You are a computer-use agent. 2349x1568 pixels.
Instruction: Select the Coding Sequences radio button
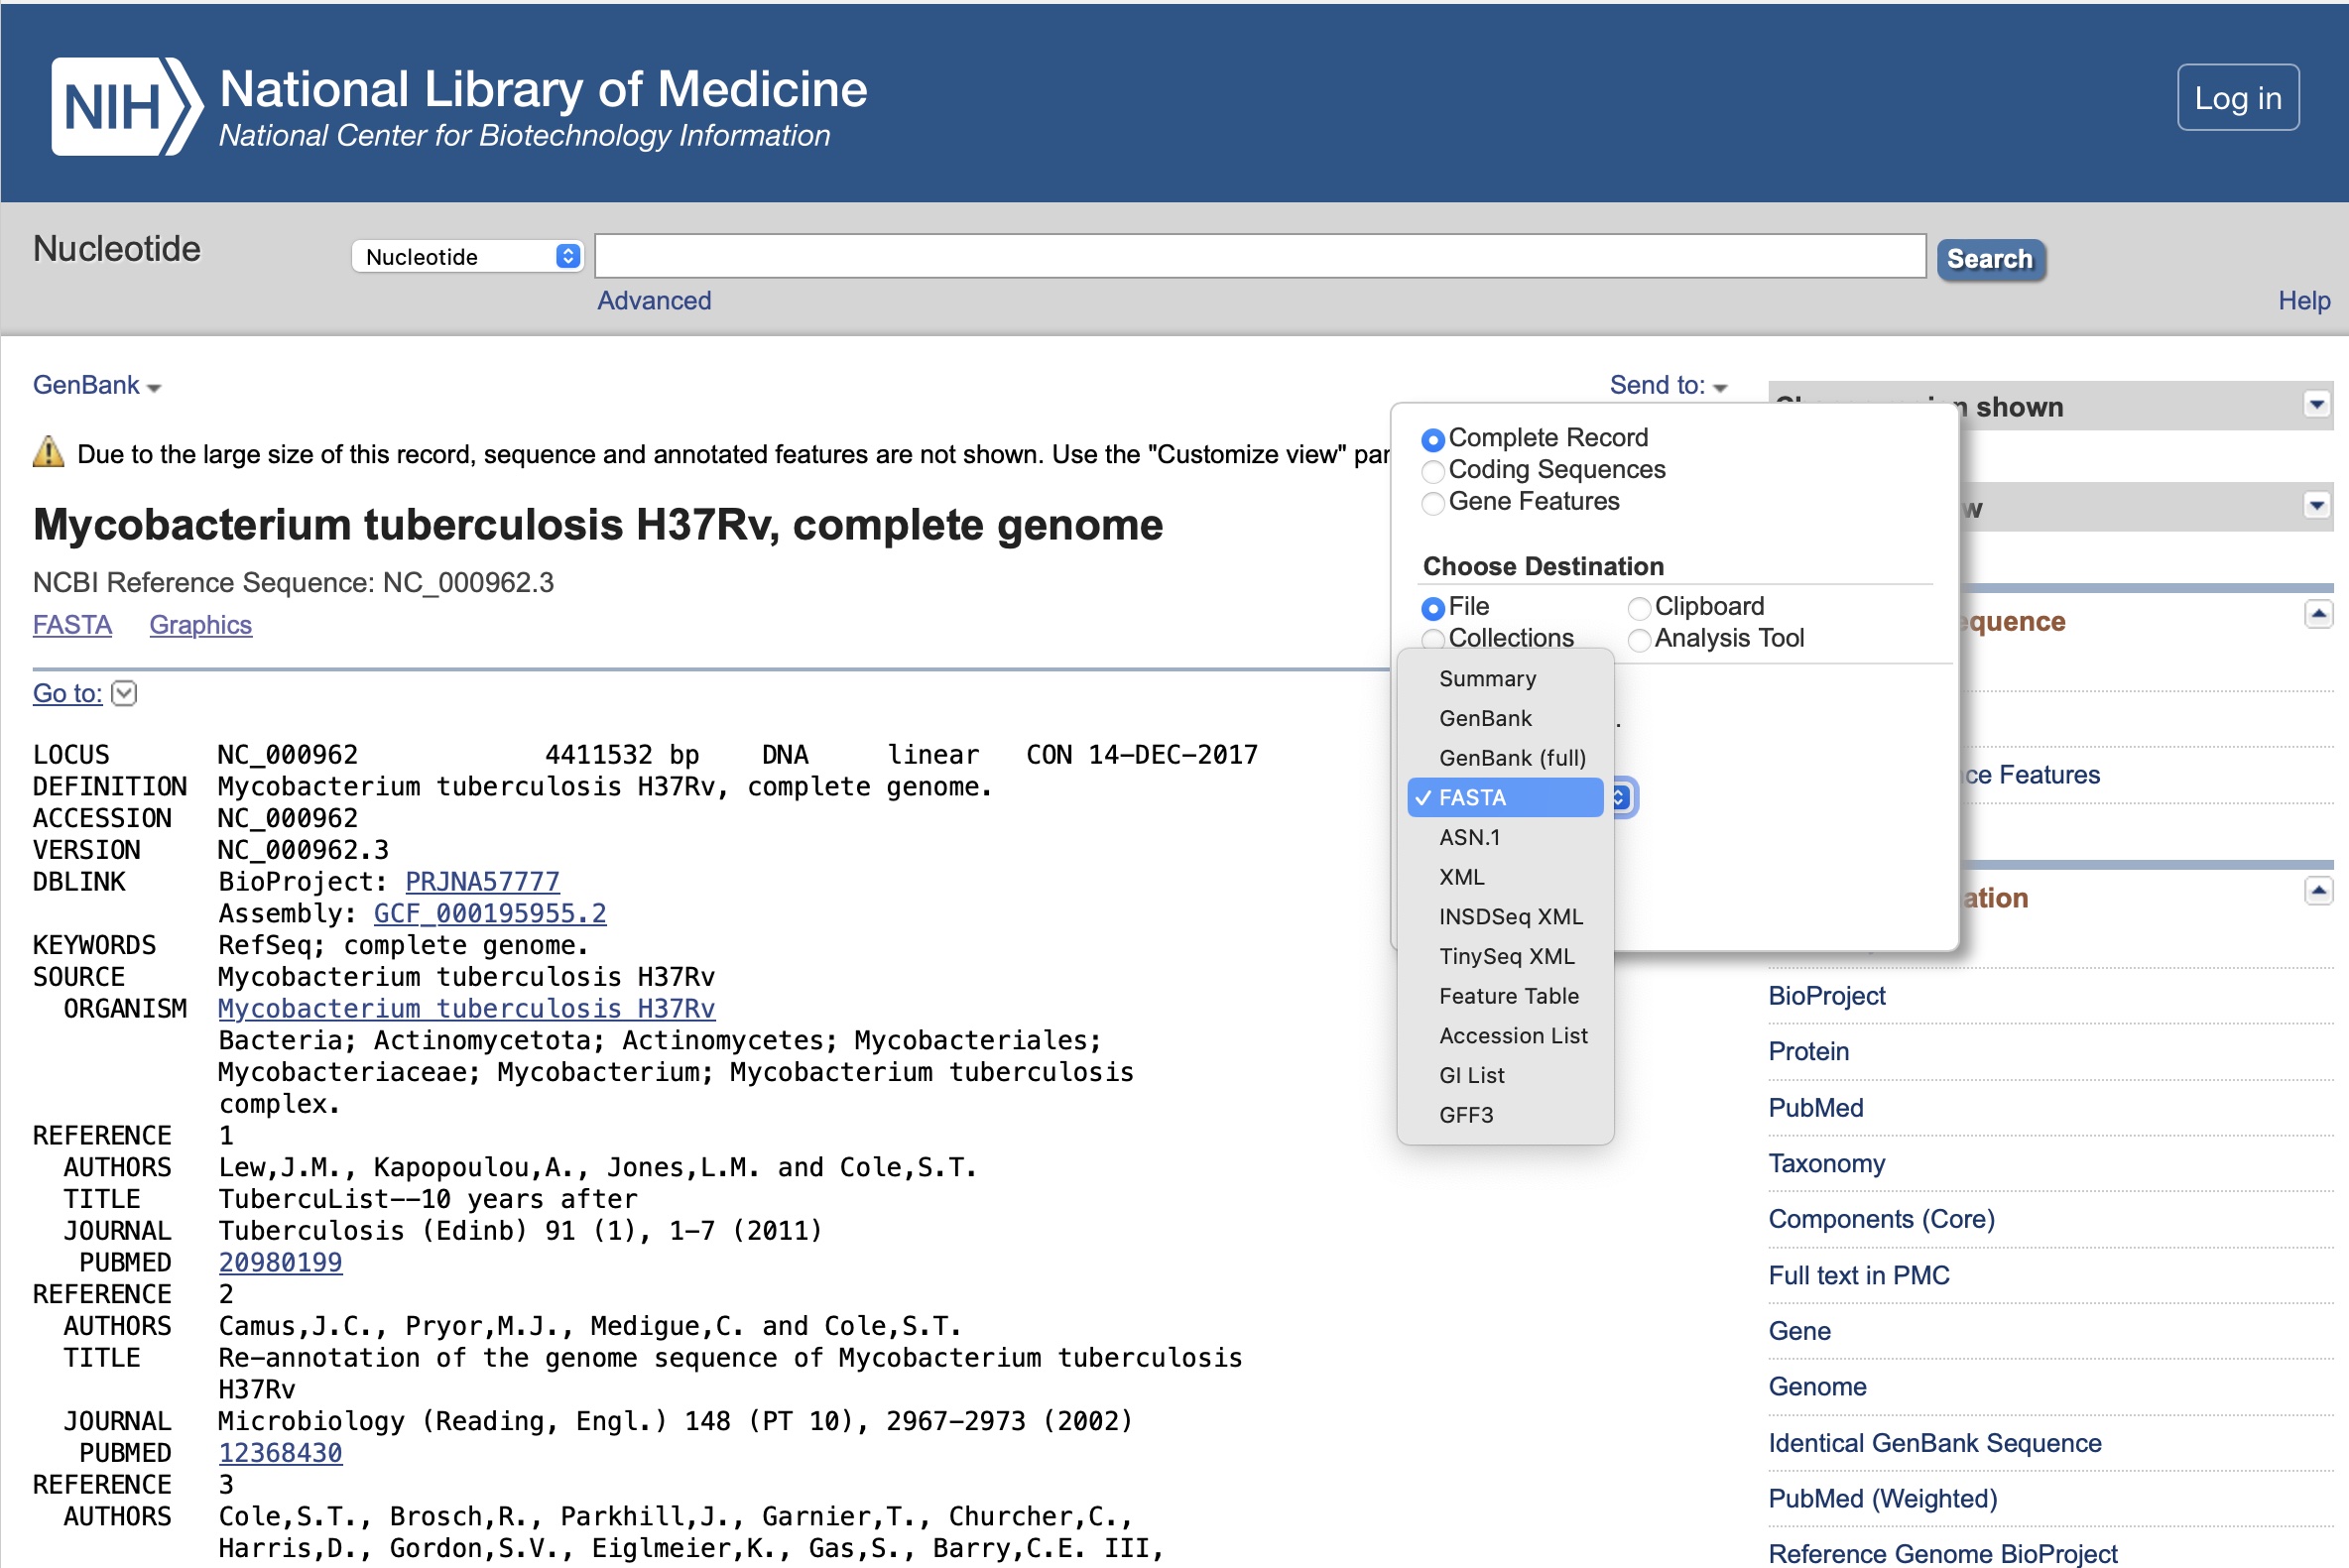(1432, 471)
